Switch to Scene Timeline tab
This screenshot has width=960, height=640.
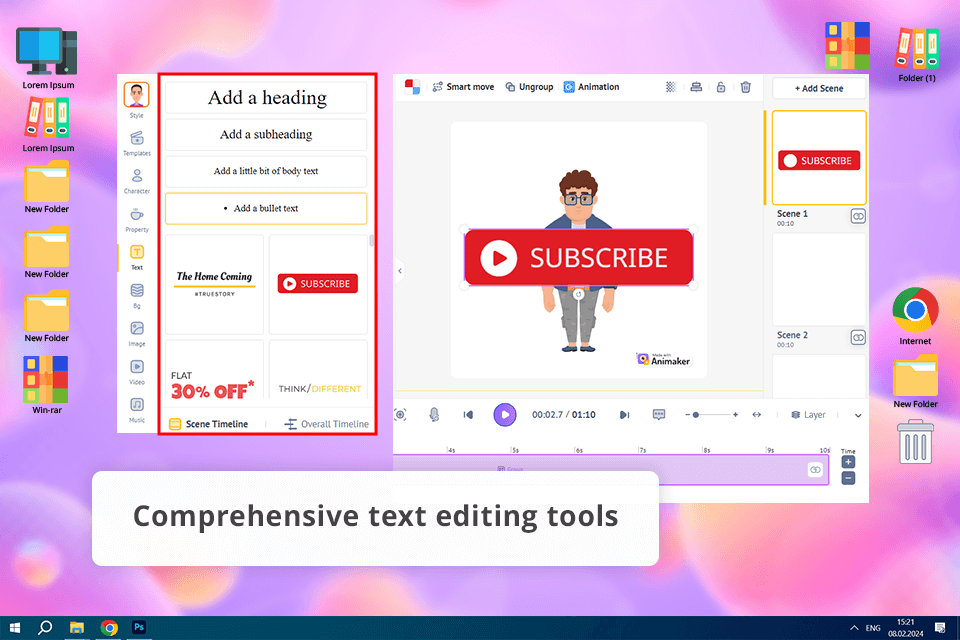point(209,424)
